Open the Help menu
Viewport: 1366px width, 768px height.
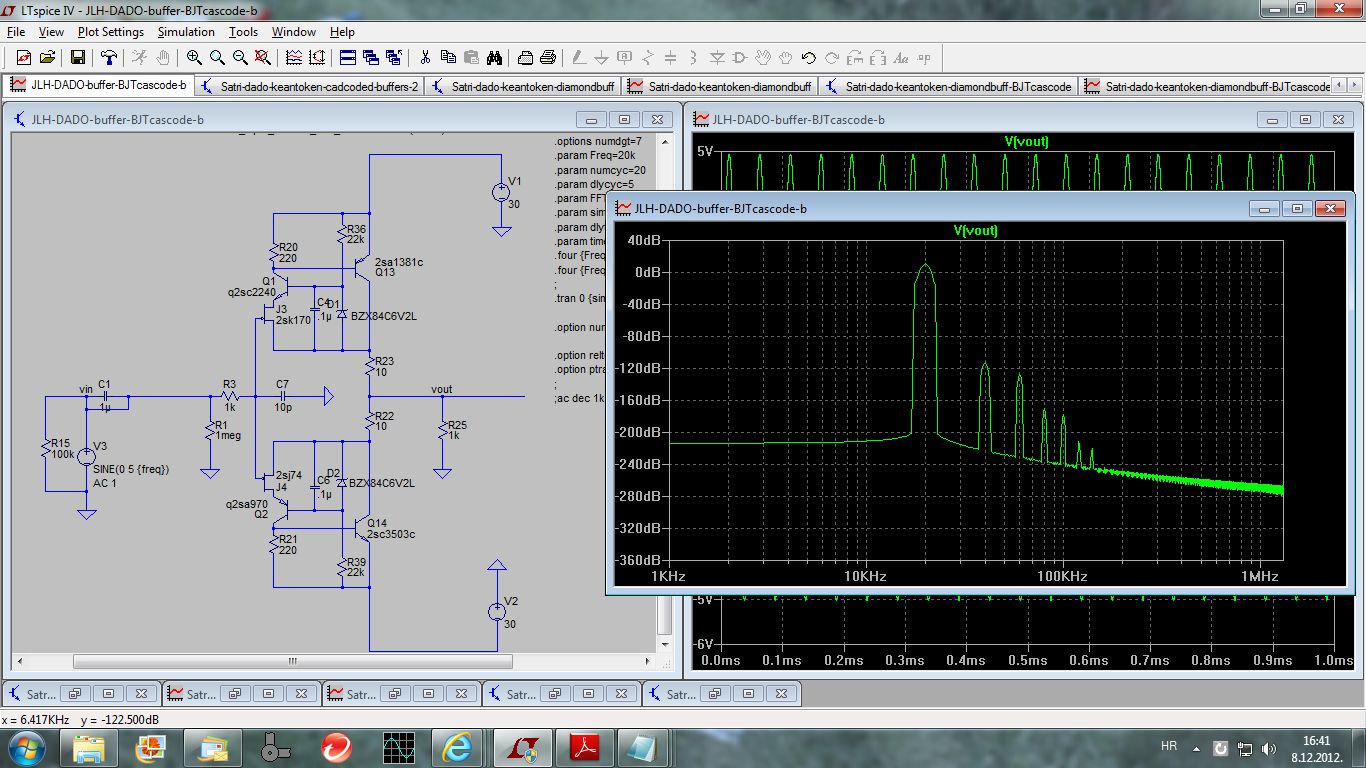pos(342,32)
